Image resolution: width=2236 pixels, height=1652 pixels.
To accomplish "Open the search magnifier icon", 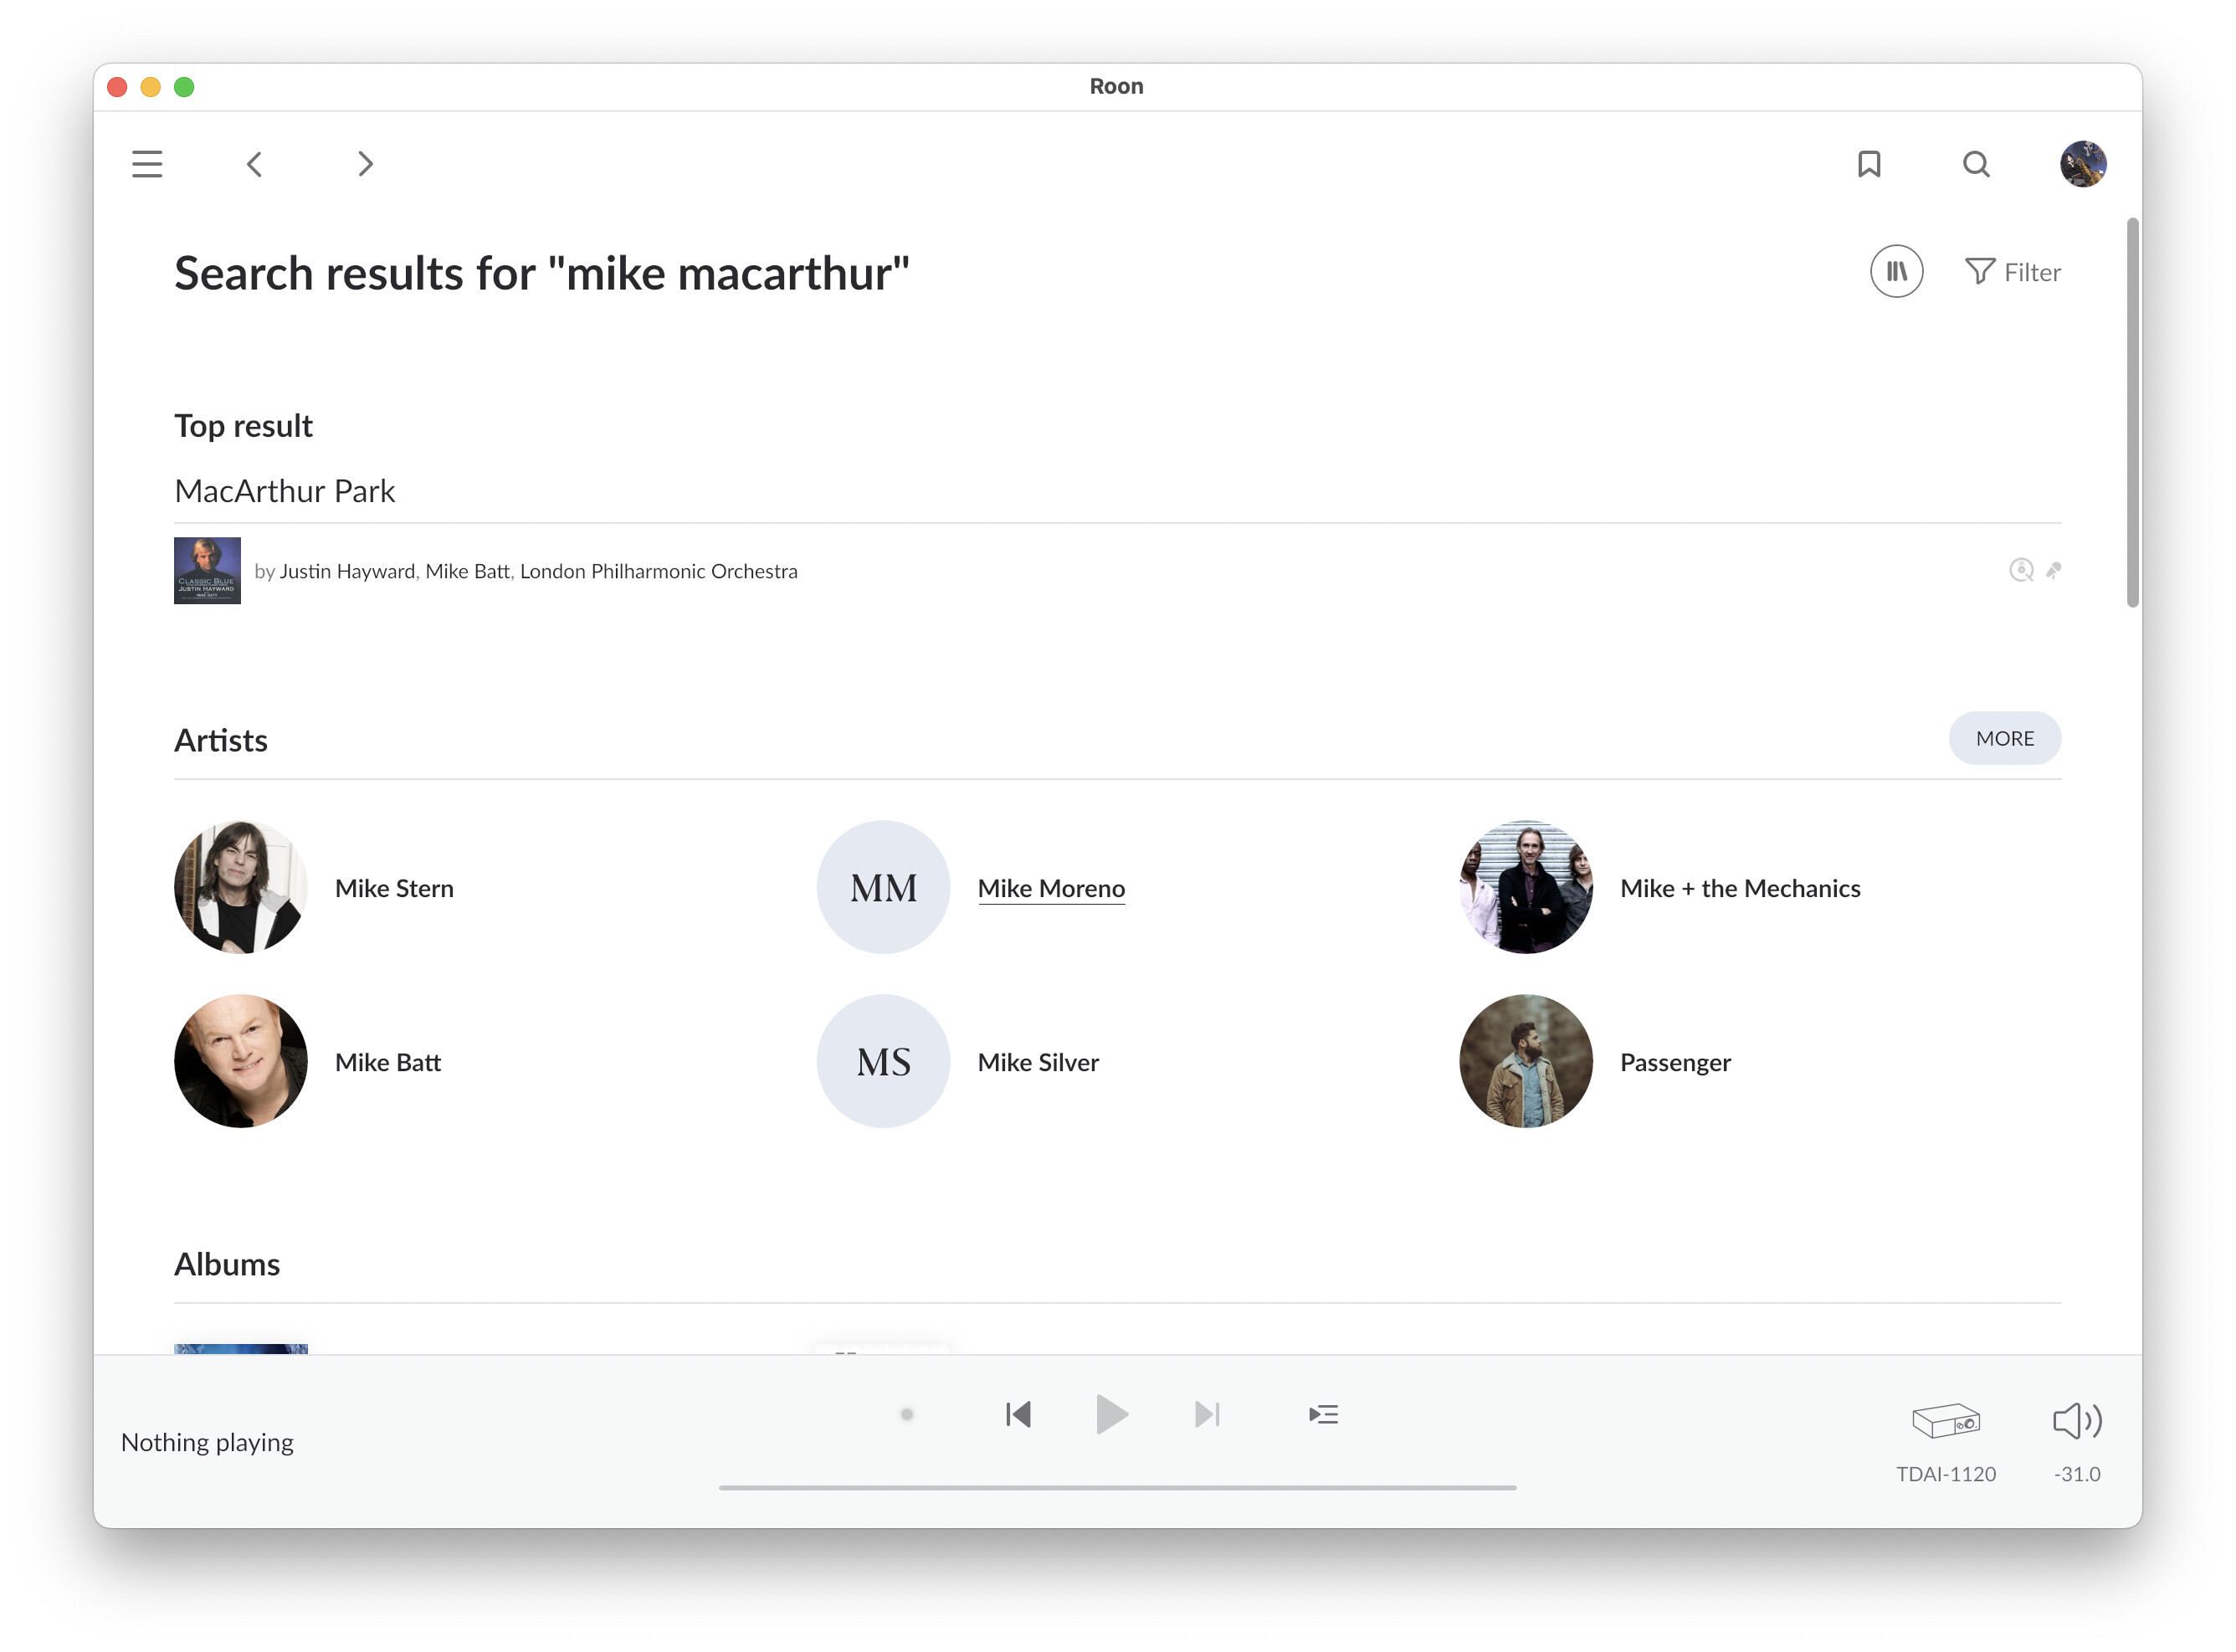I will pyautogui.click(x=1976, y=164).
